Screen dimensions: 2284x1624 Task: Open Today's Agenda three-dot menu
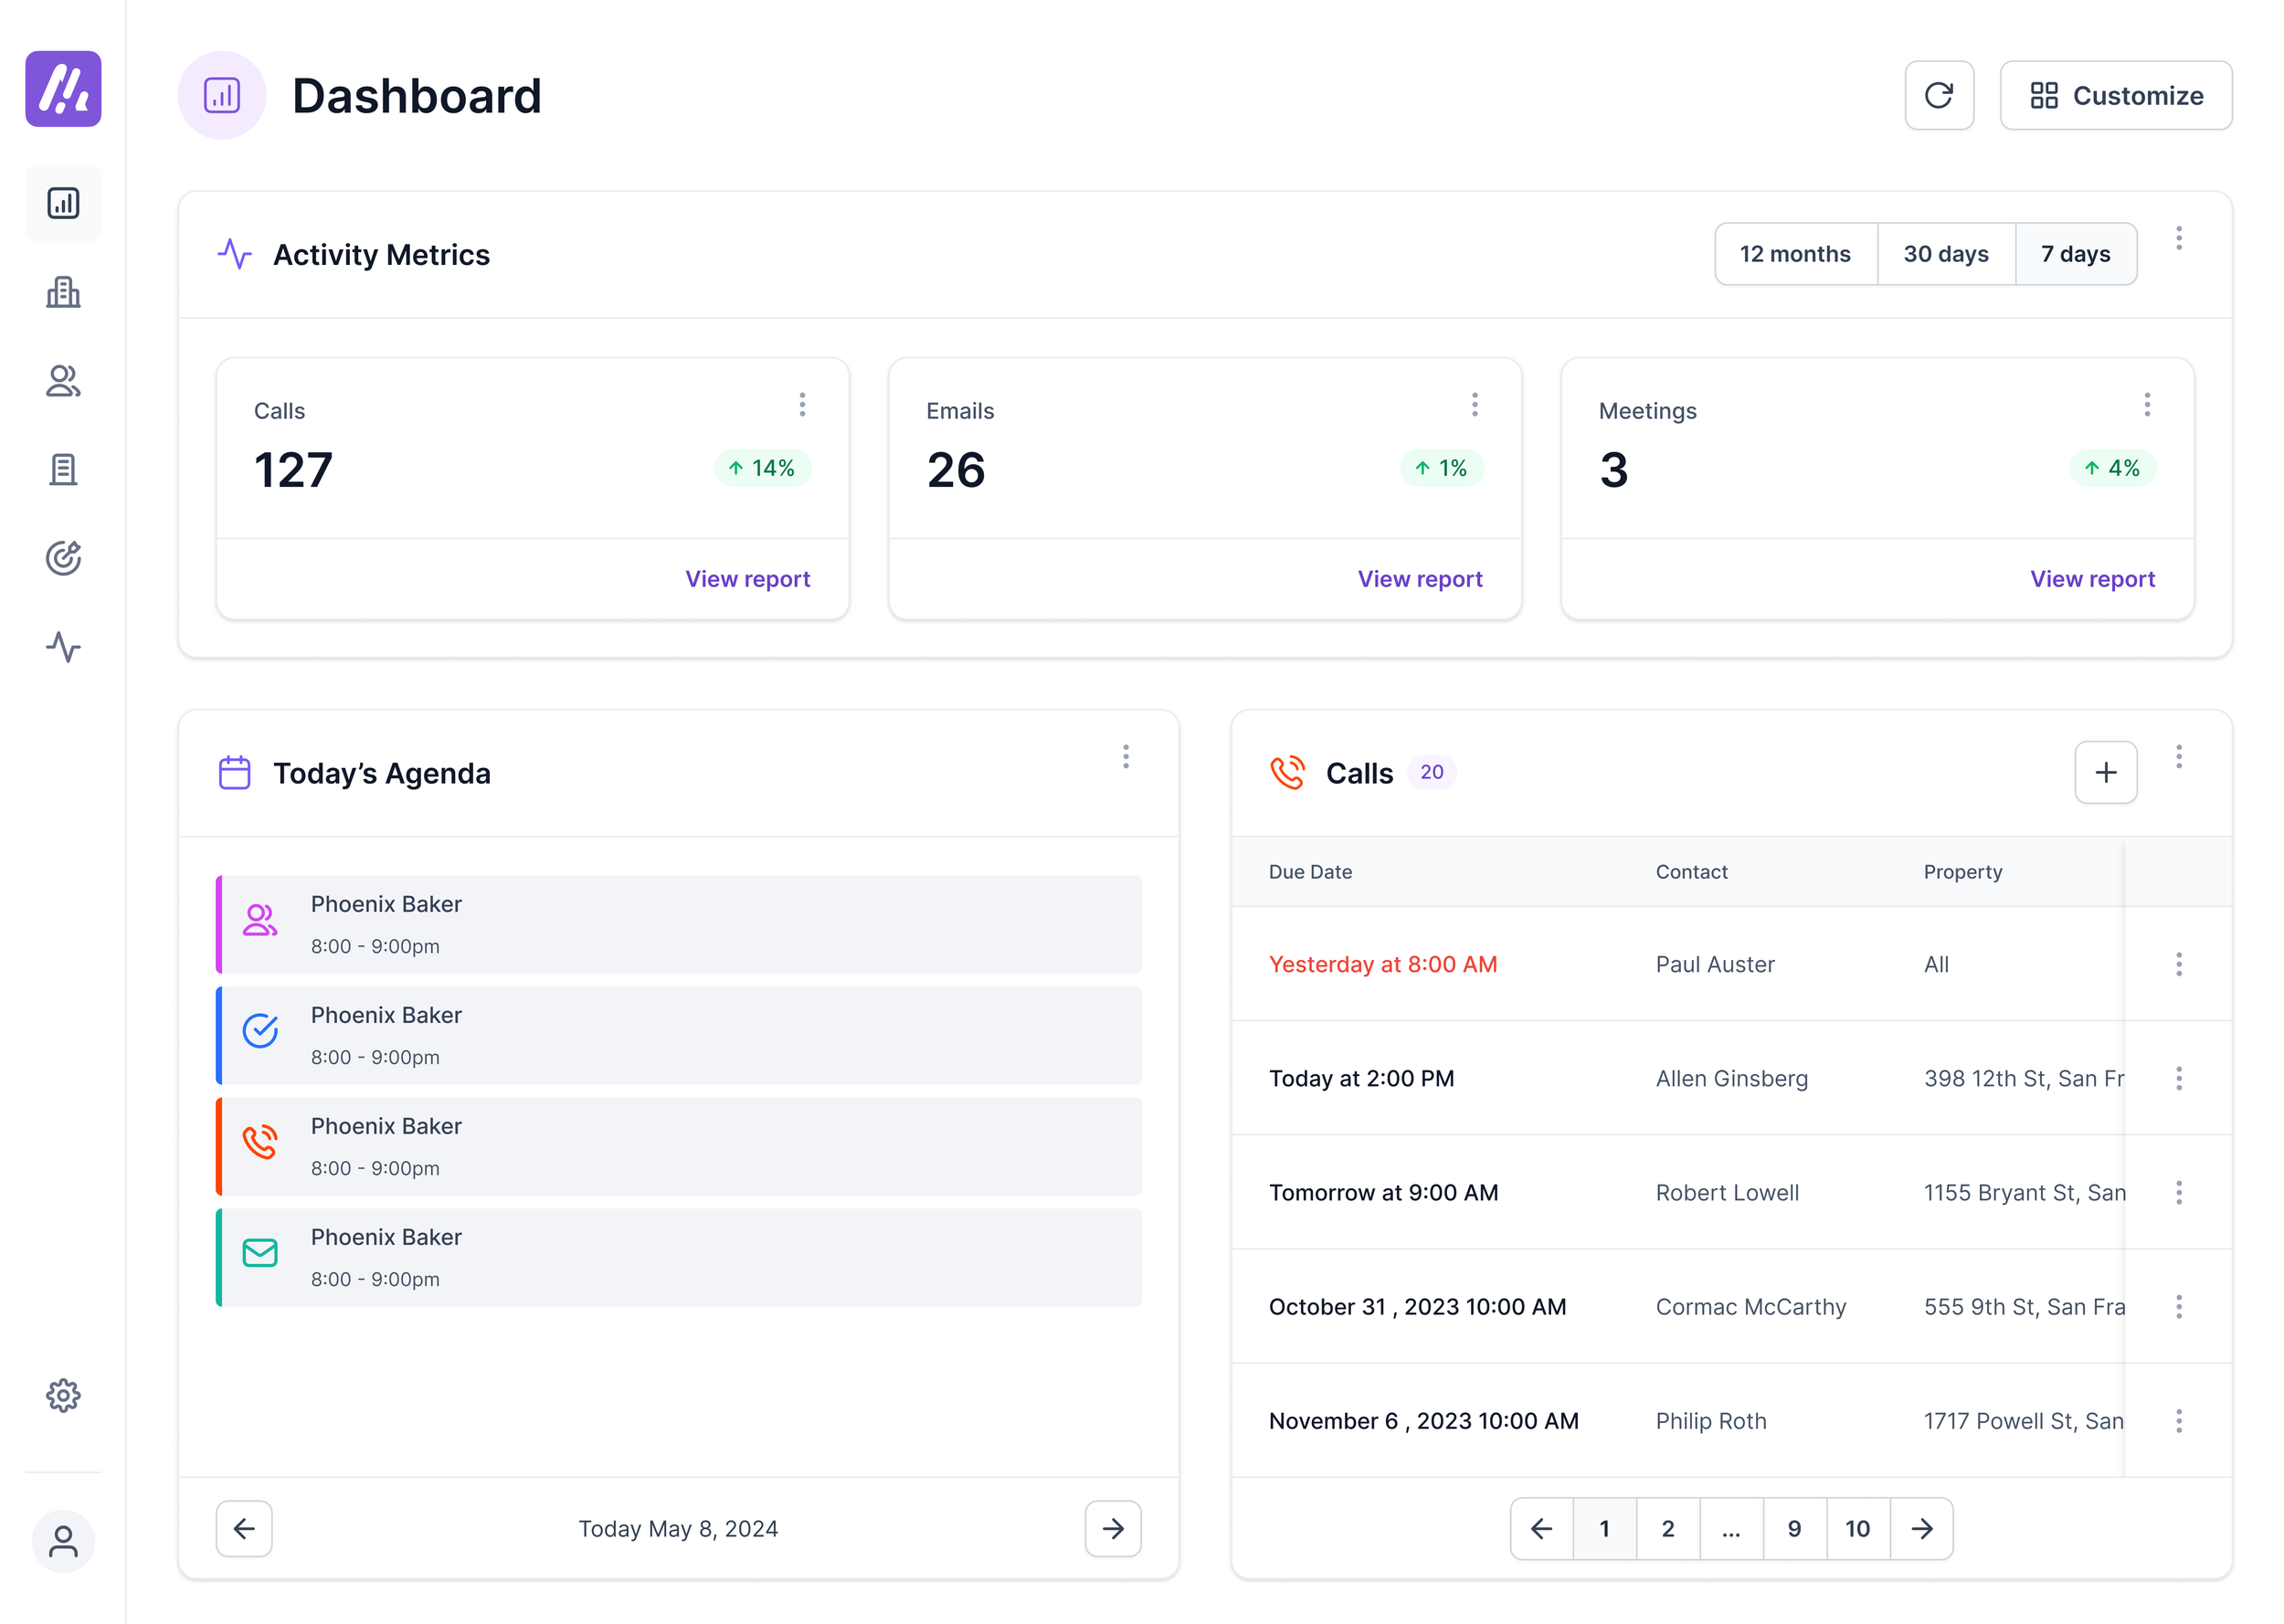[x=1125, y=756]
